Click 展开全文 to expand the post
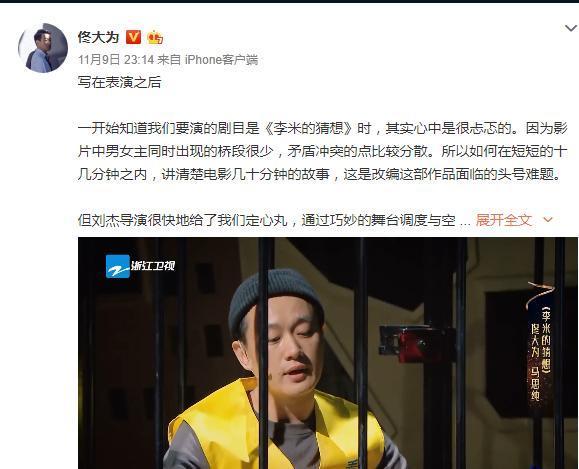The width and height of the screenshot is (579, 469). click(503, 220)
